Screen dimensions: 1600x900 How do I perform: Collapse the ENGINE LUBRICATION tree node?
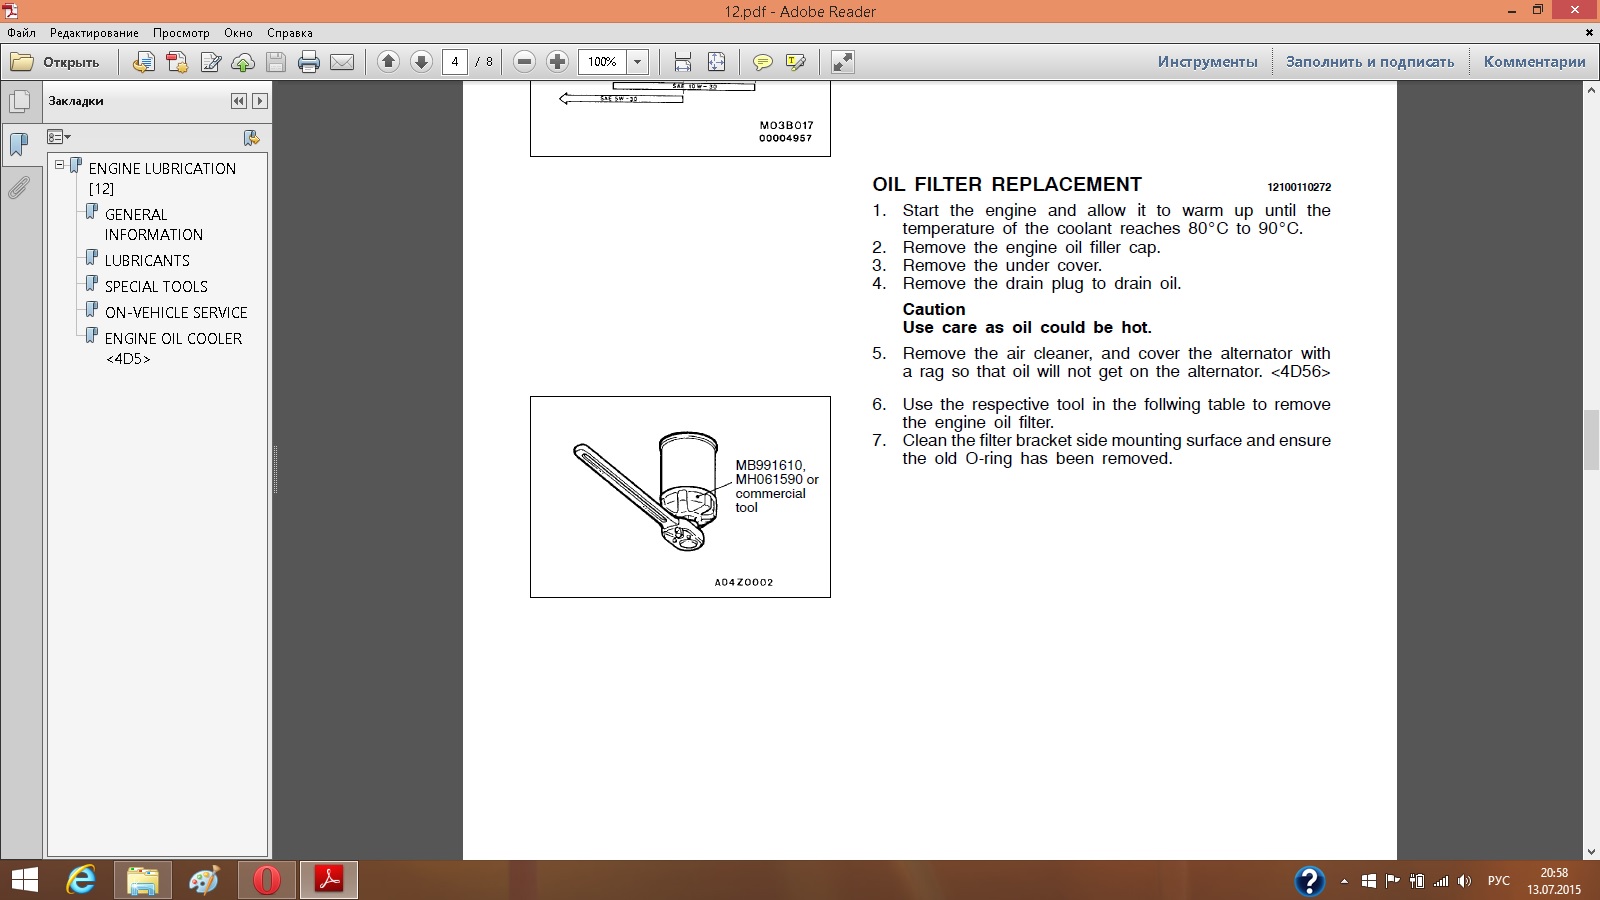(59, 165)
